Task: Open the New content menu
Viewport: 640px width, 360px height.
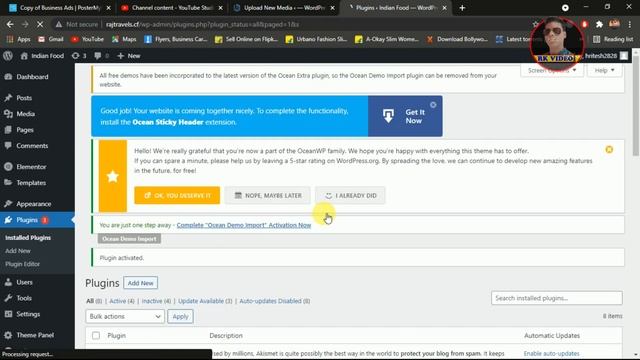Action: click(129, 56)
